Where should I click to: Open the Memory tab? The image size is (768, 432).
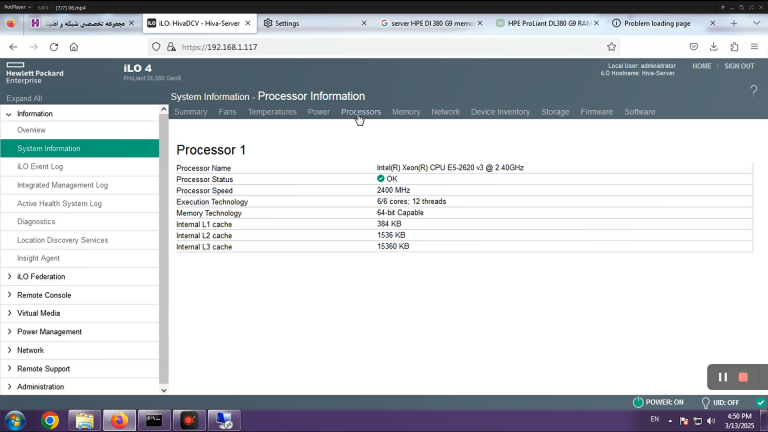tap(406, 112)
